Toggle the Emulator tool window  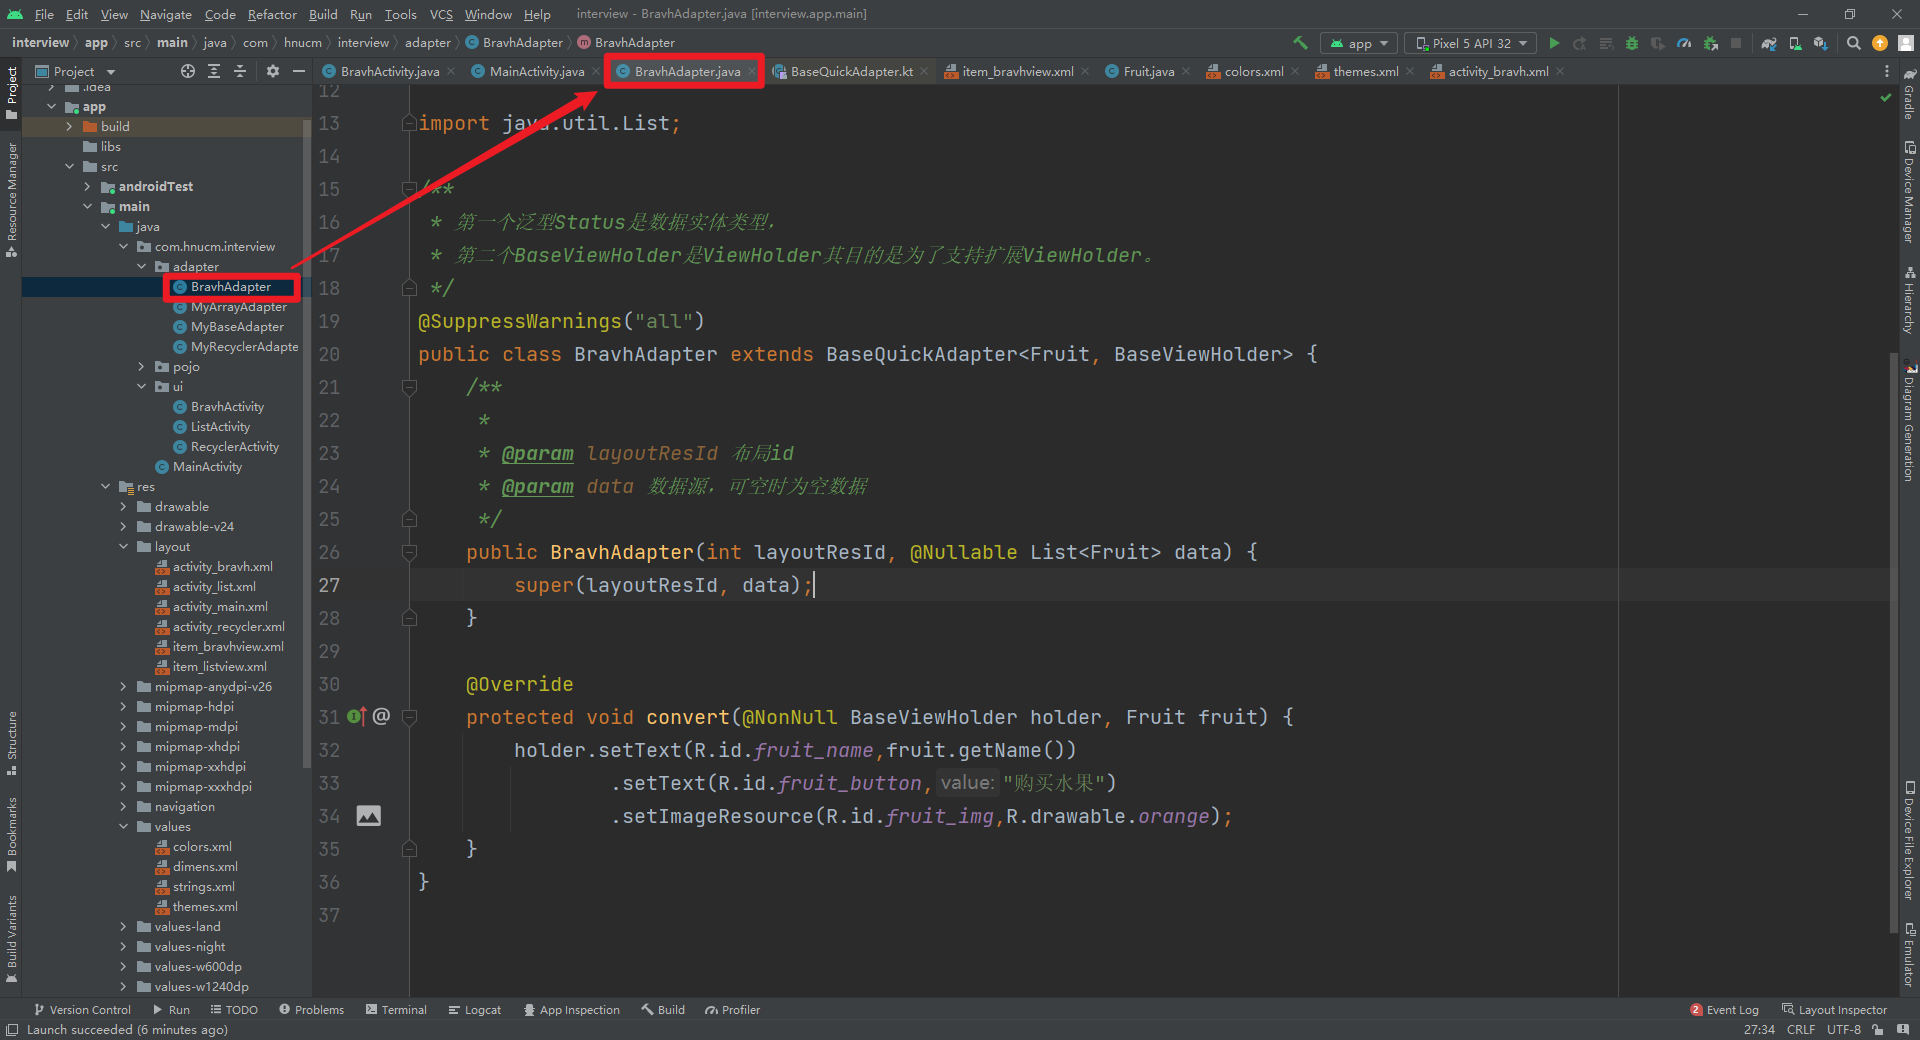(1909, 955)
